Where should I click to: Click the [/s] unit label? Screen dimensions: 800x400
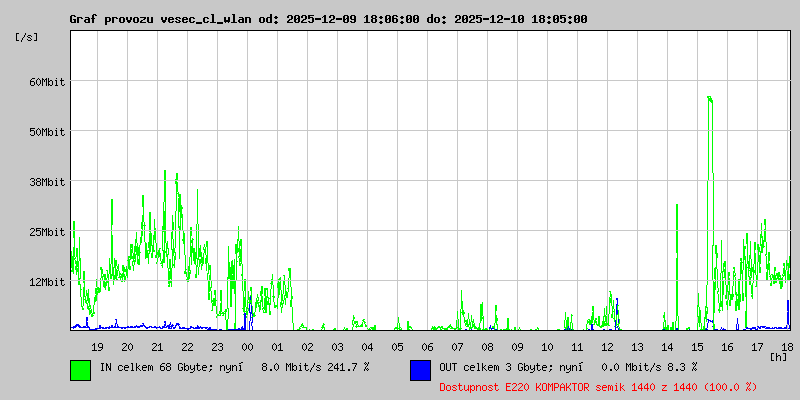(27, 36)
